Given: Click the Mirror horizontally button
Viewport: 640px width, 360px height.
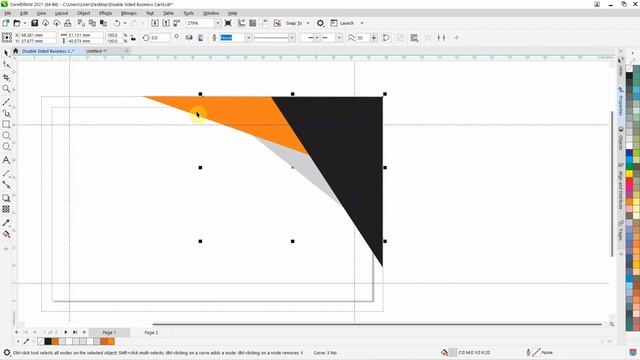Looking at the screenshot, I should click(x=189, y=38).
